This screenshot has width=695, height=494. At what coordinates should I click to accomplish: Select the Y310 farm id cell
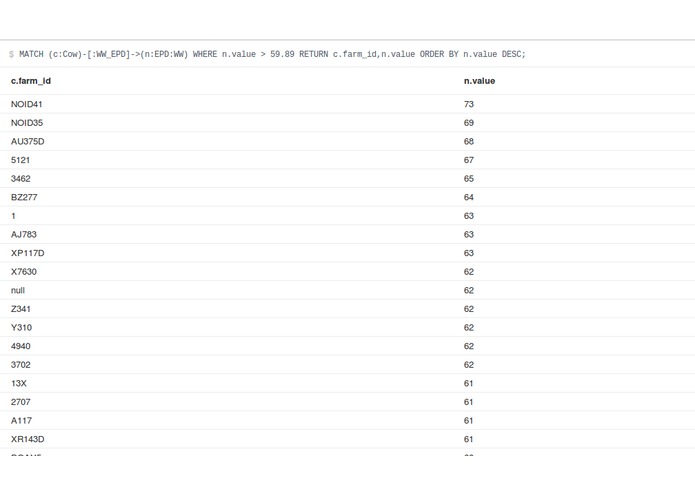coord(21,327)
